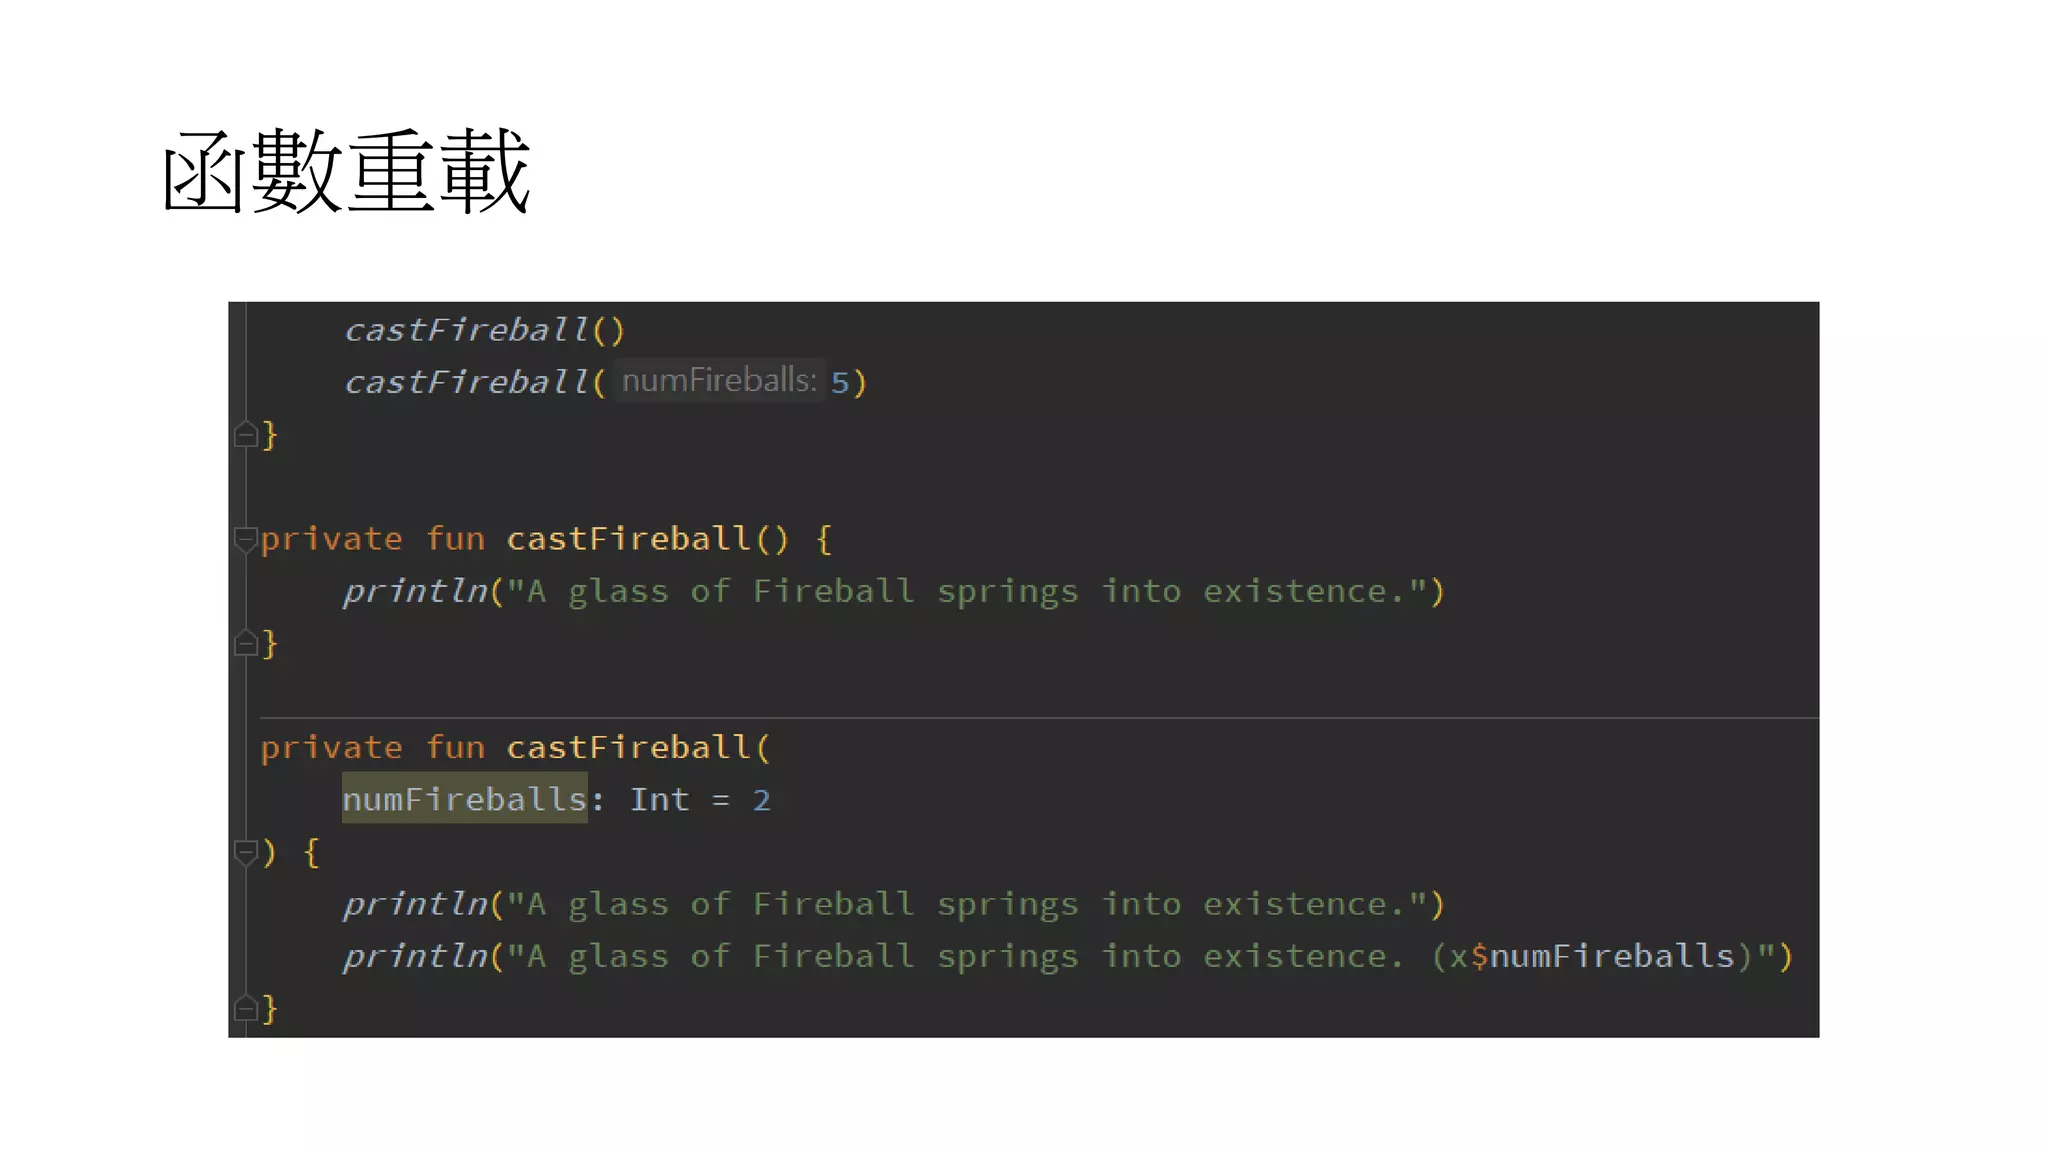Click the default value 2
Image resolution: width=2048 pixels, height=1152 pixels.
pos(761,799)
